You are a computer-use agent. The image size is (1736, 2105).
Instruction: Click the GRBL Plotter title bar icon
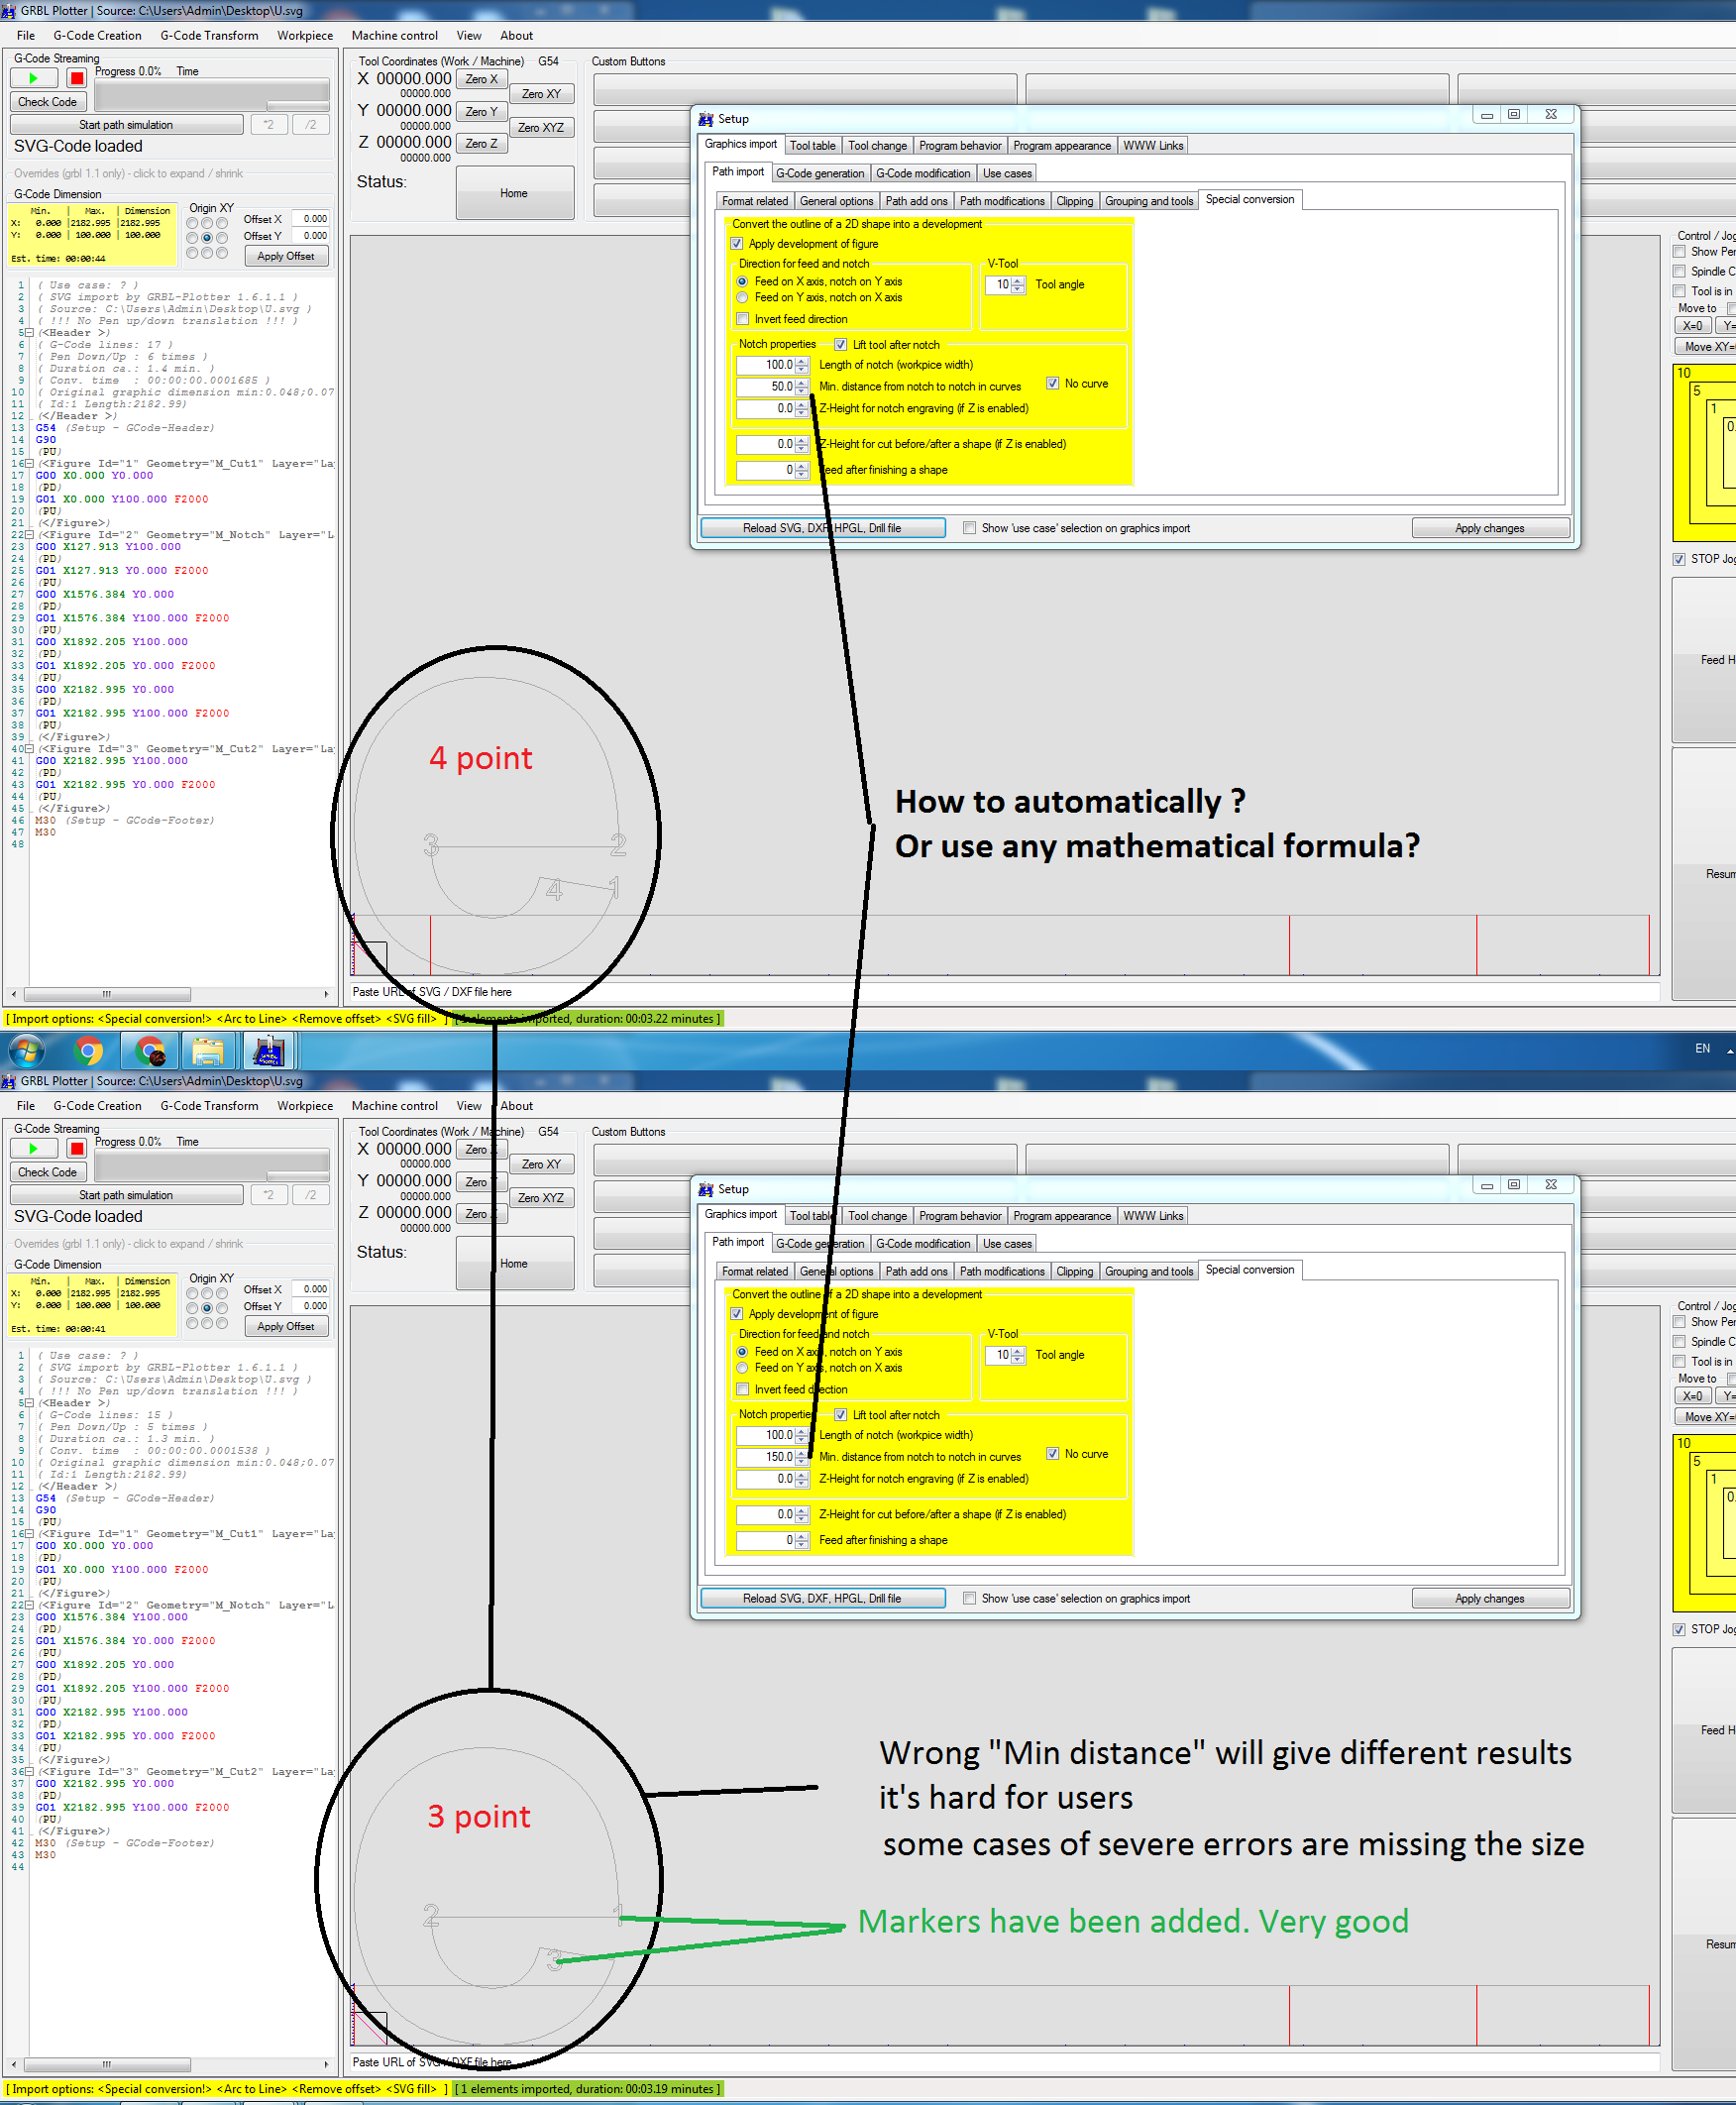coord(8,11)
